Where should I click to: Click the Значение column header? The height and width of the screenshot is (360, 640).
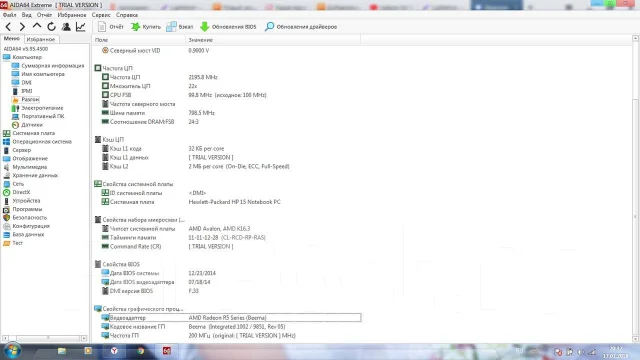pyautogui.click(x=273, y=40)
